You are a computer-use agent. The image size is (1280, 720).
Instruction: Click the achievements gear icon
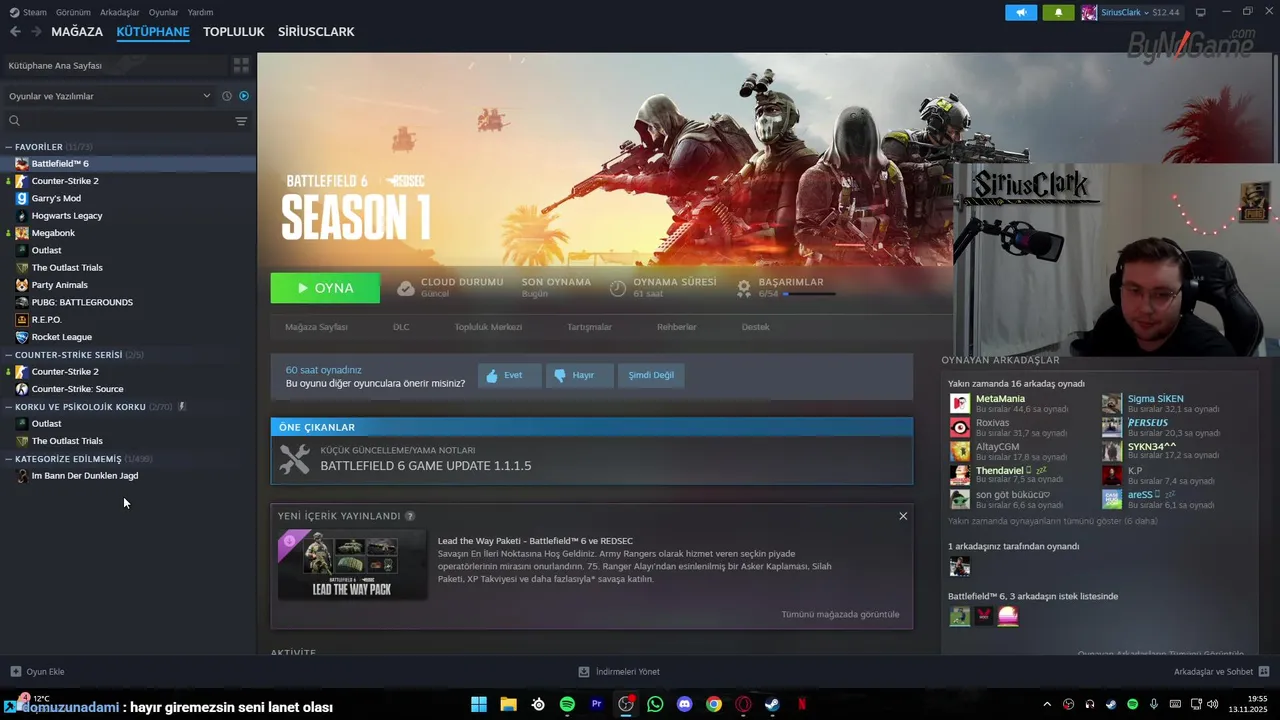744,288
